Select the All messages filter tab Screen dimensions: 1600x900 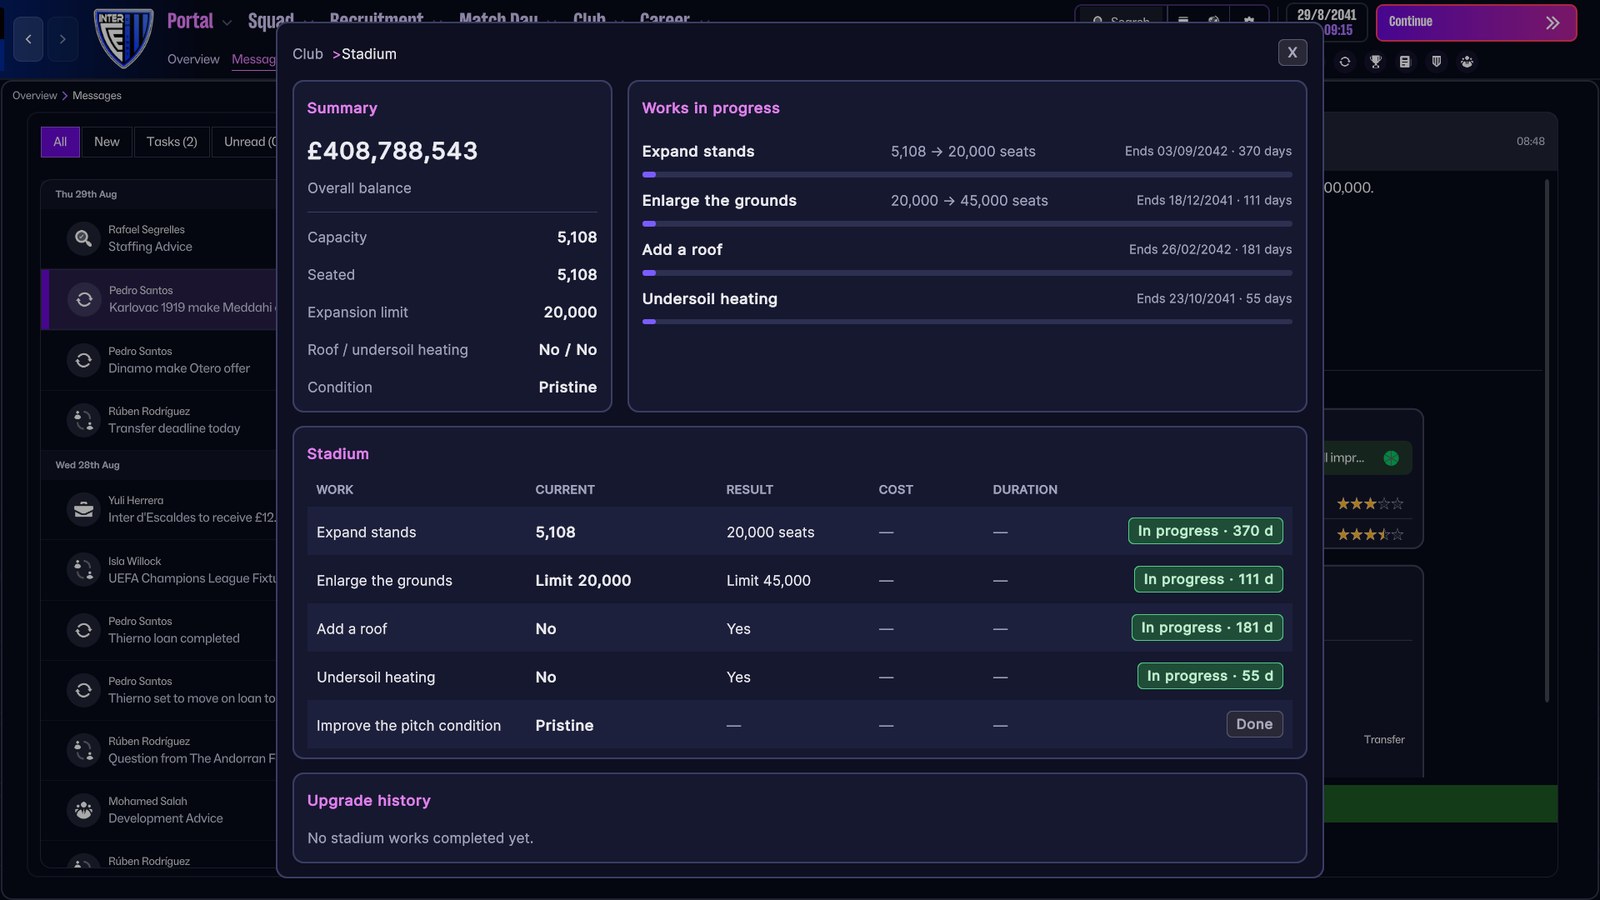point(60,142)
